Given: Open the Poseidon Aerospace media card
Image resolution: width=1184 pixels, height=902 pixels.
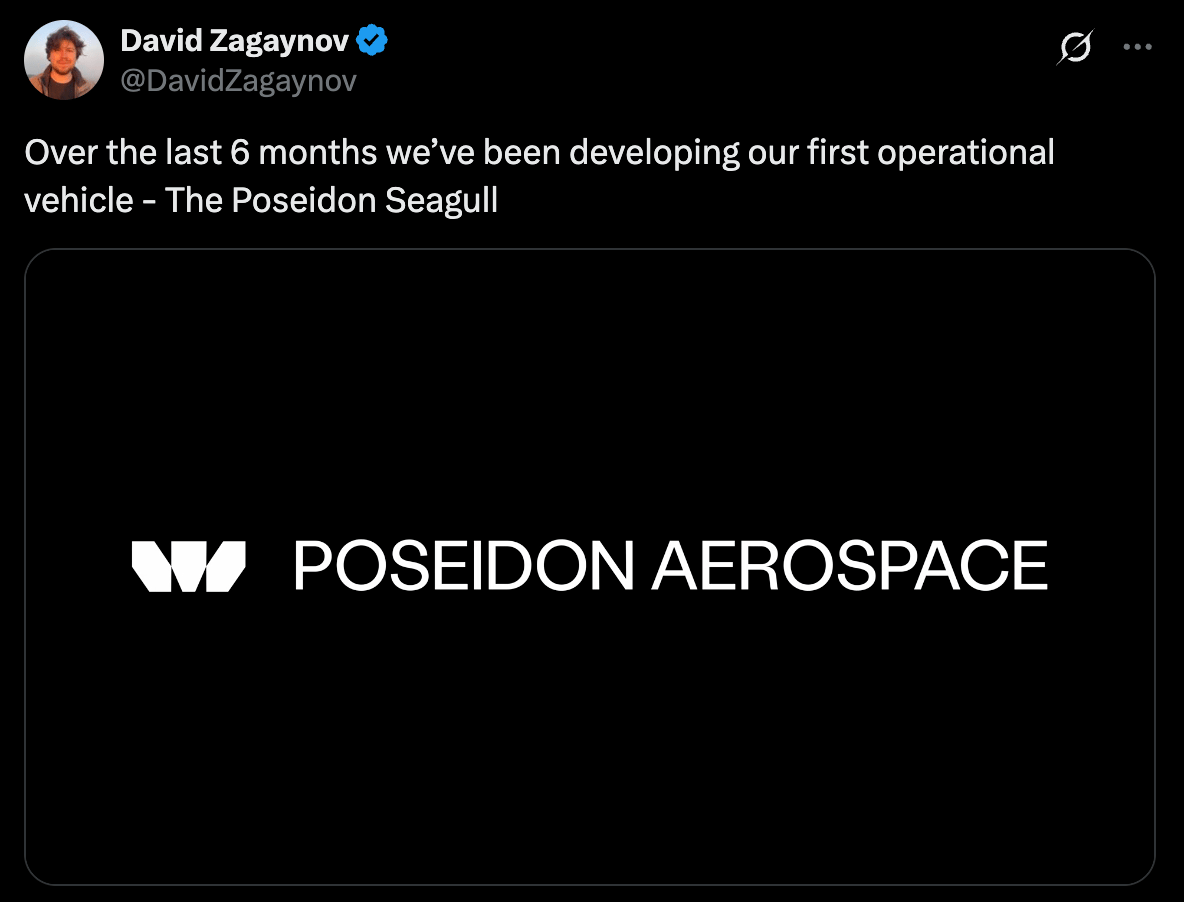Looking at the screenshot, I should tap(590, 566).
